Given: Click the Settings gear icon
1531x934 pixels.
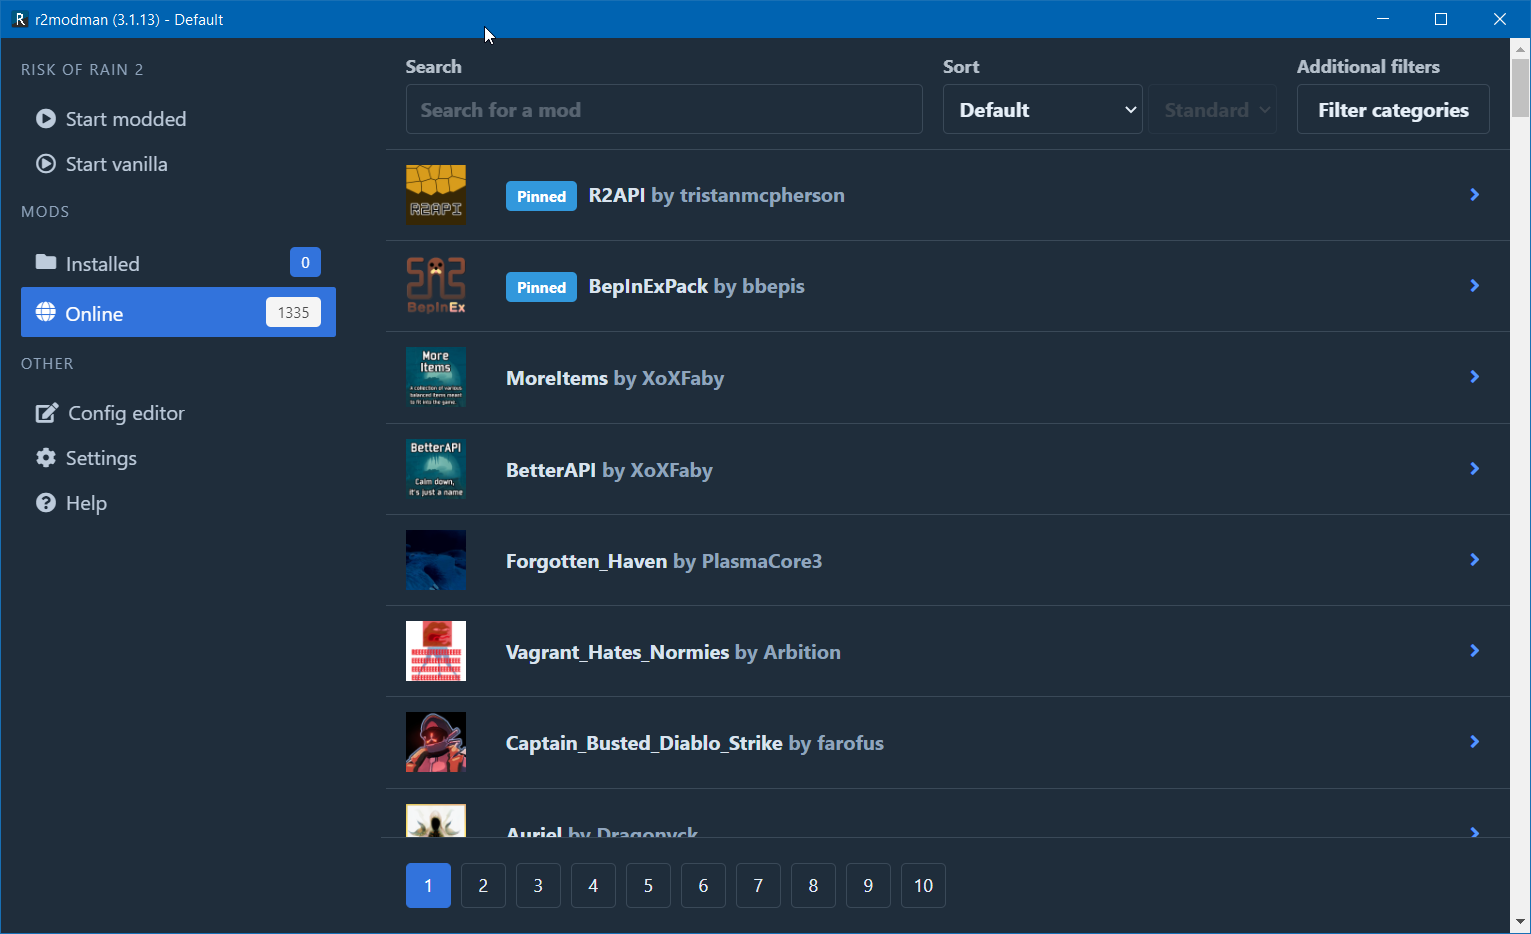Looking at the screenshot, I should point(46,458).
